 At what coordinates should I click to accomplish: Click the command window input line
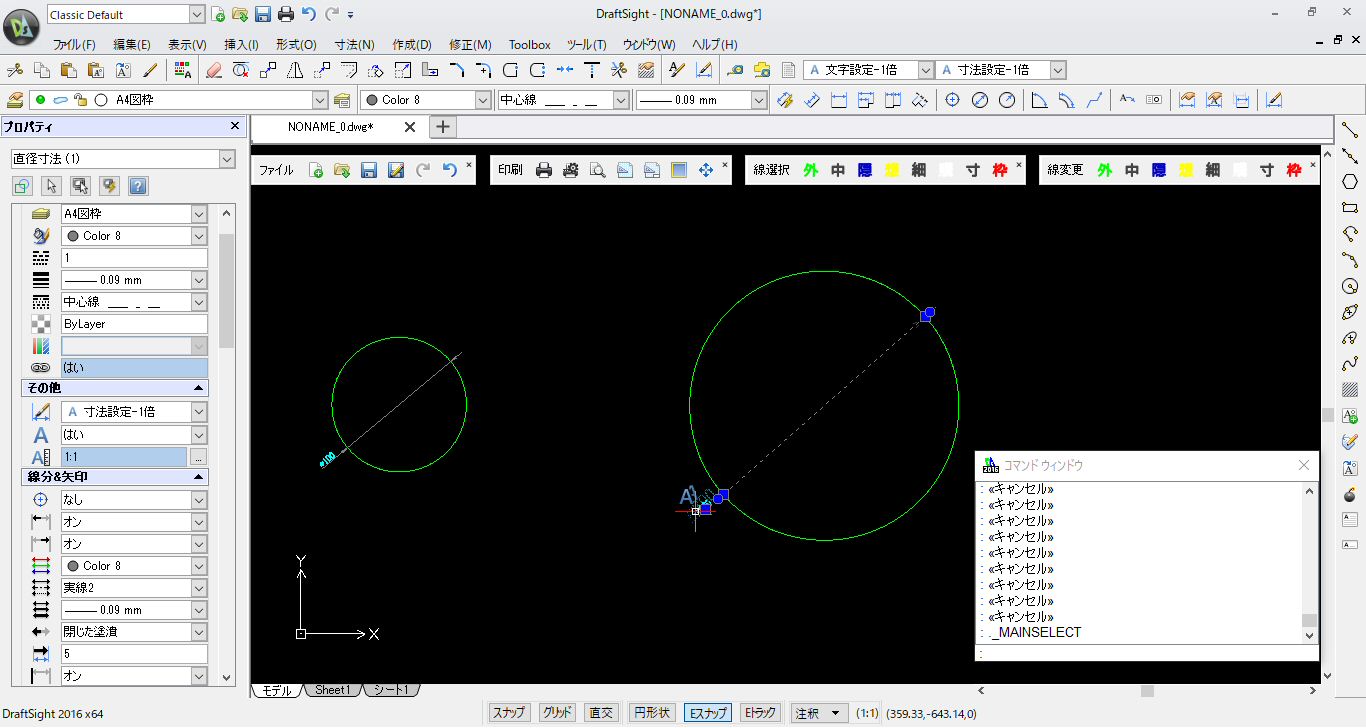1147,653
